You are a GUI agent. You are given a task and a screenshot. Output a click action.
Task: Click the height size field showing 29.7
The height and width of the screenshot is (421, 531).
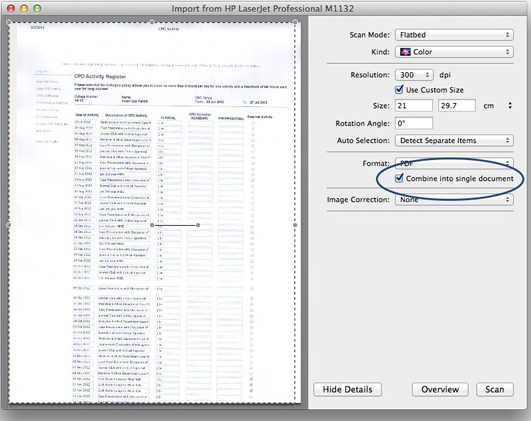pyautogui.click(x=457, y=106)
